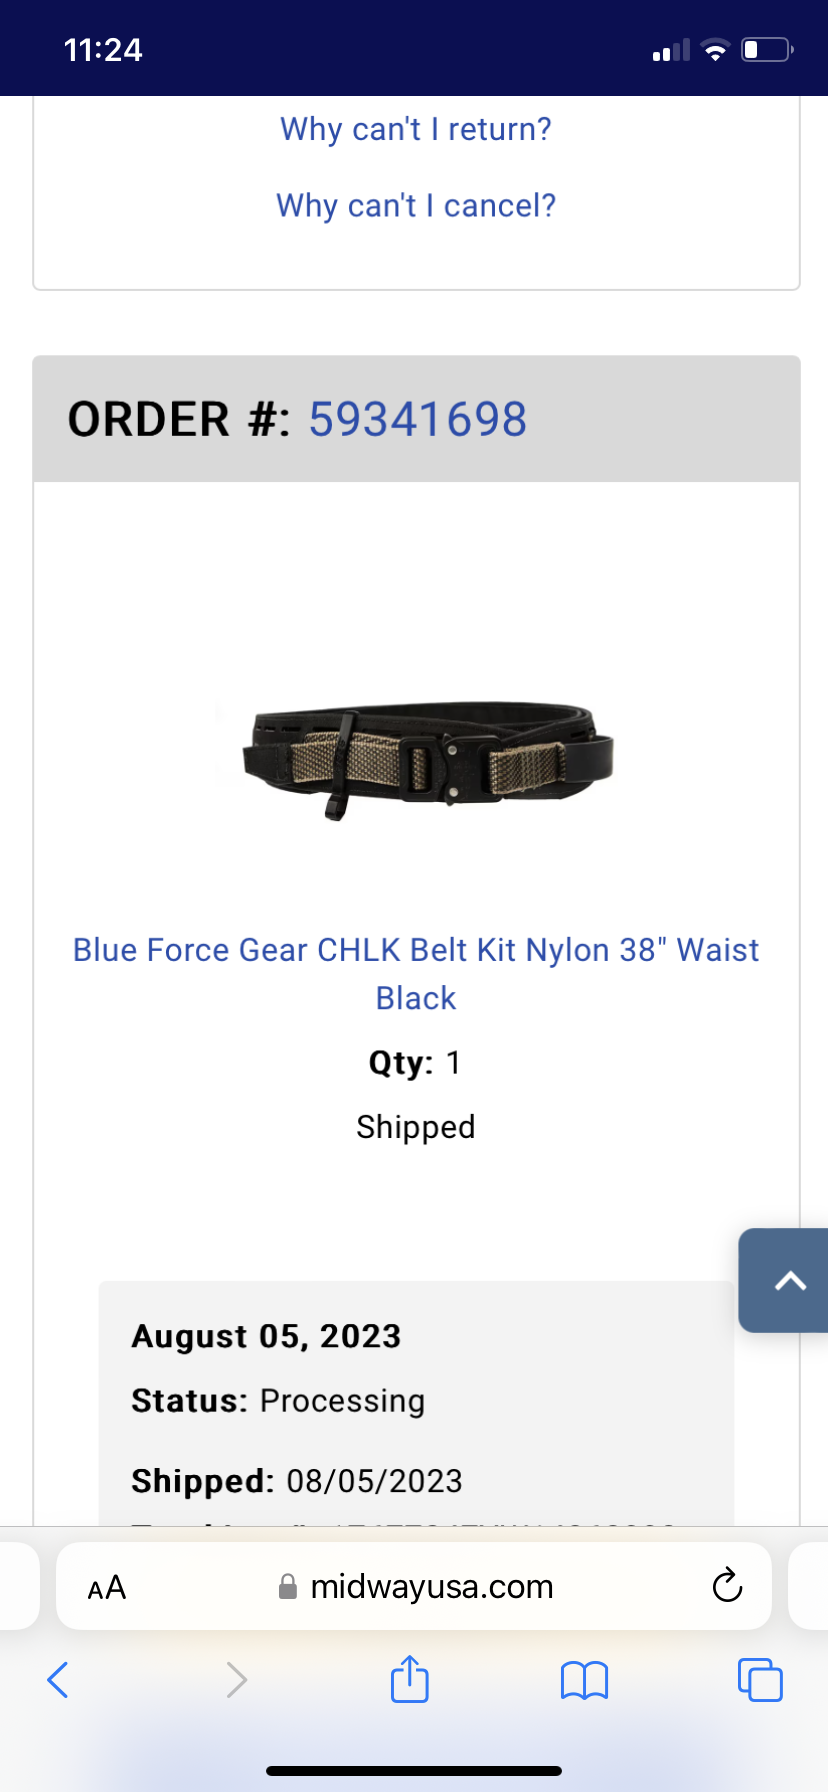Viewport: 828px width, 1792px height.
Task: Tap the clock time in status bar
Action: [103, 50]
